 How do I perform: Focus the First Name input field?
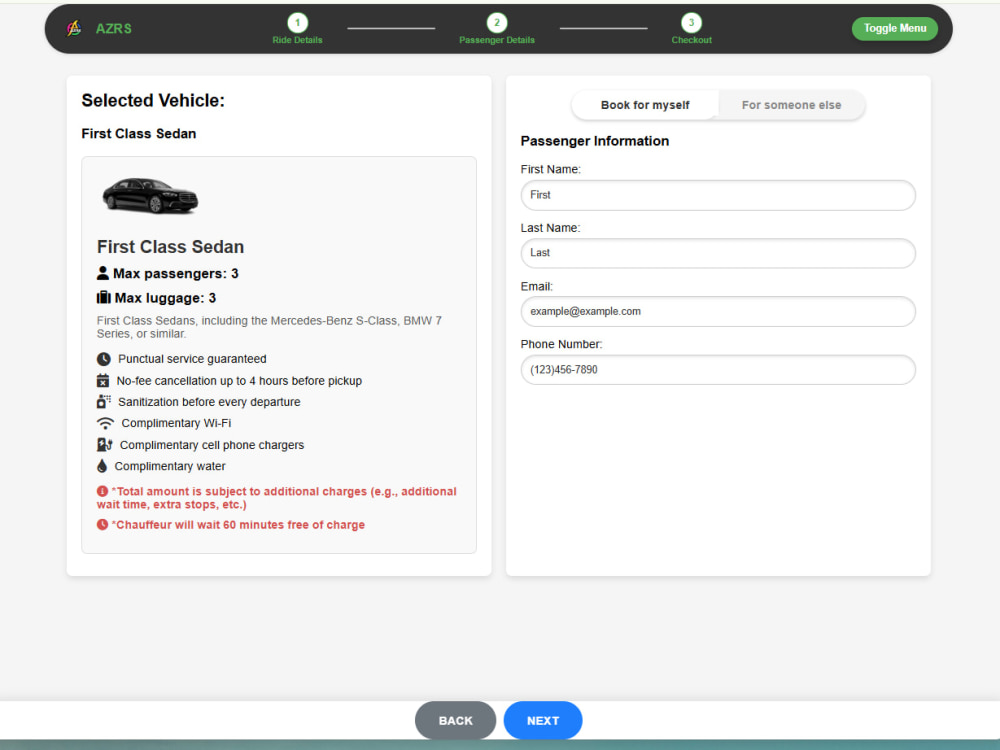pyautogui.click(x=718, y=195)
